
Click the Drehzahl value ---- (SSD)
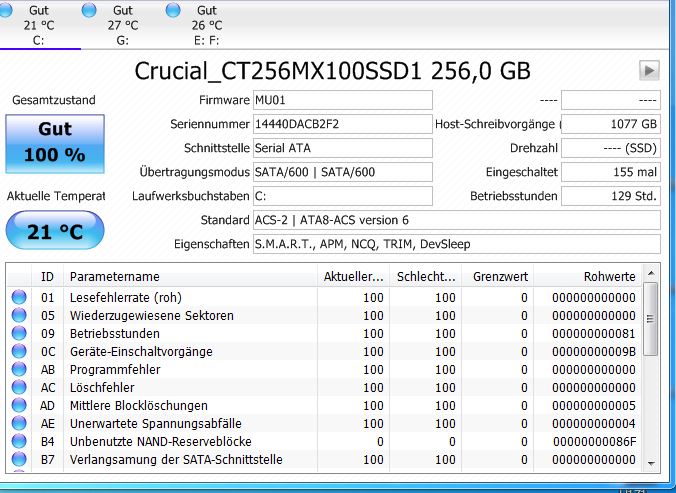pyautogui.click(x=610, y=148)
